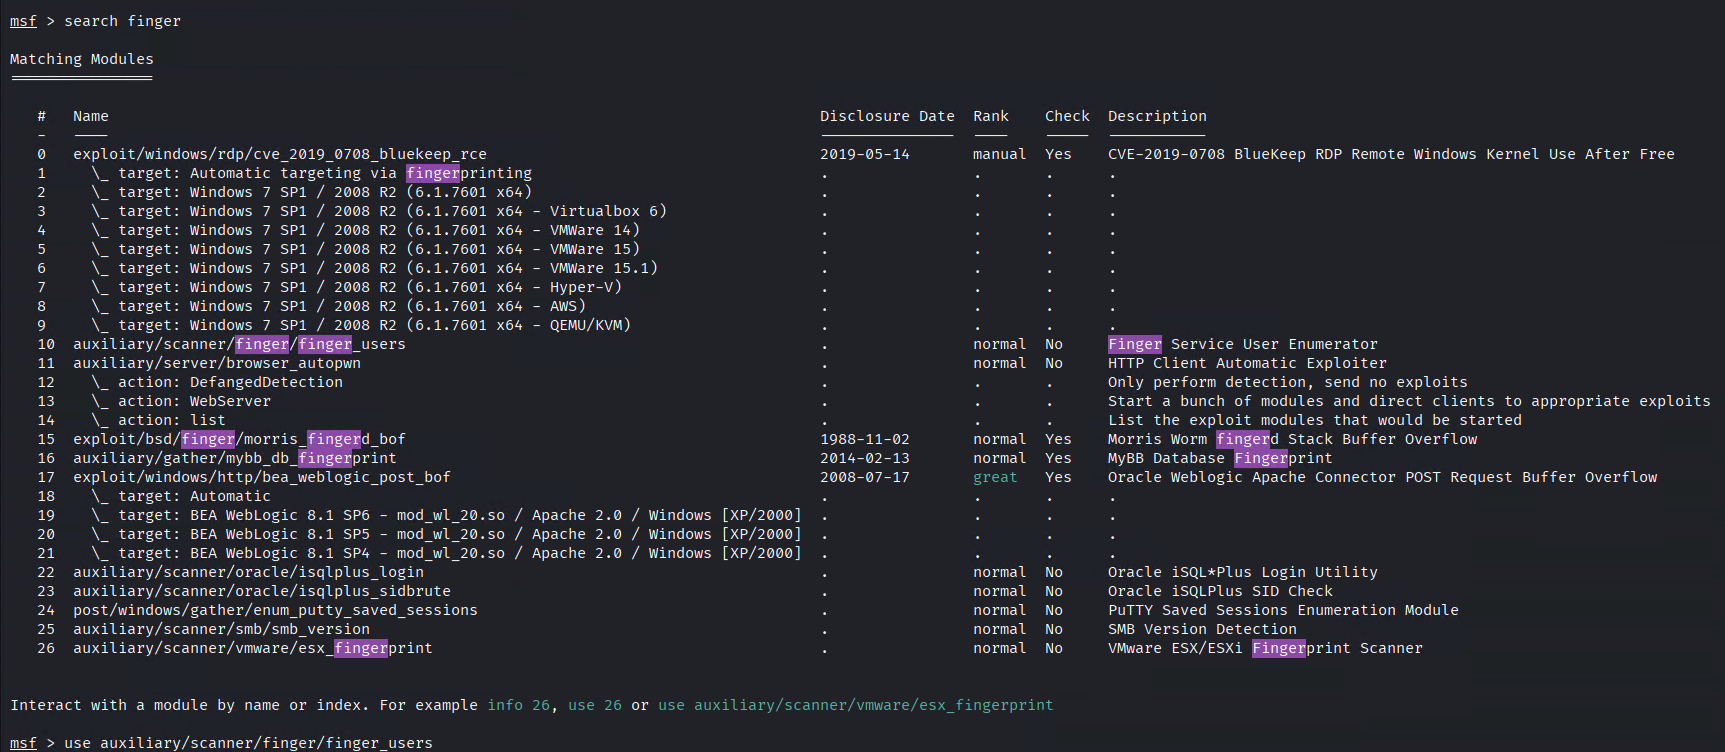The image size is (1725, 752).
Task: Click the 'use 26' example command
Action: pos(594,705)
